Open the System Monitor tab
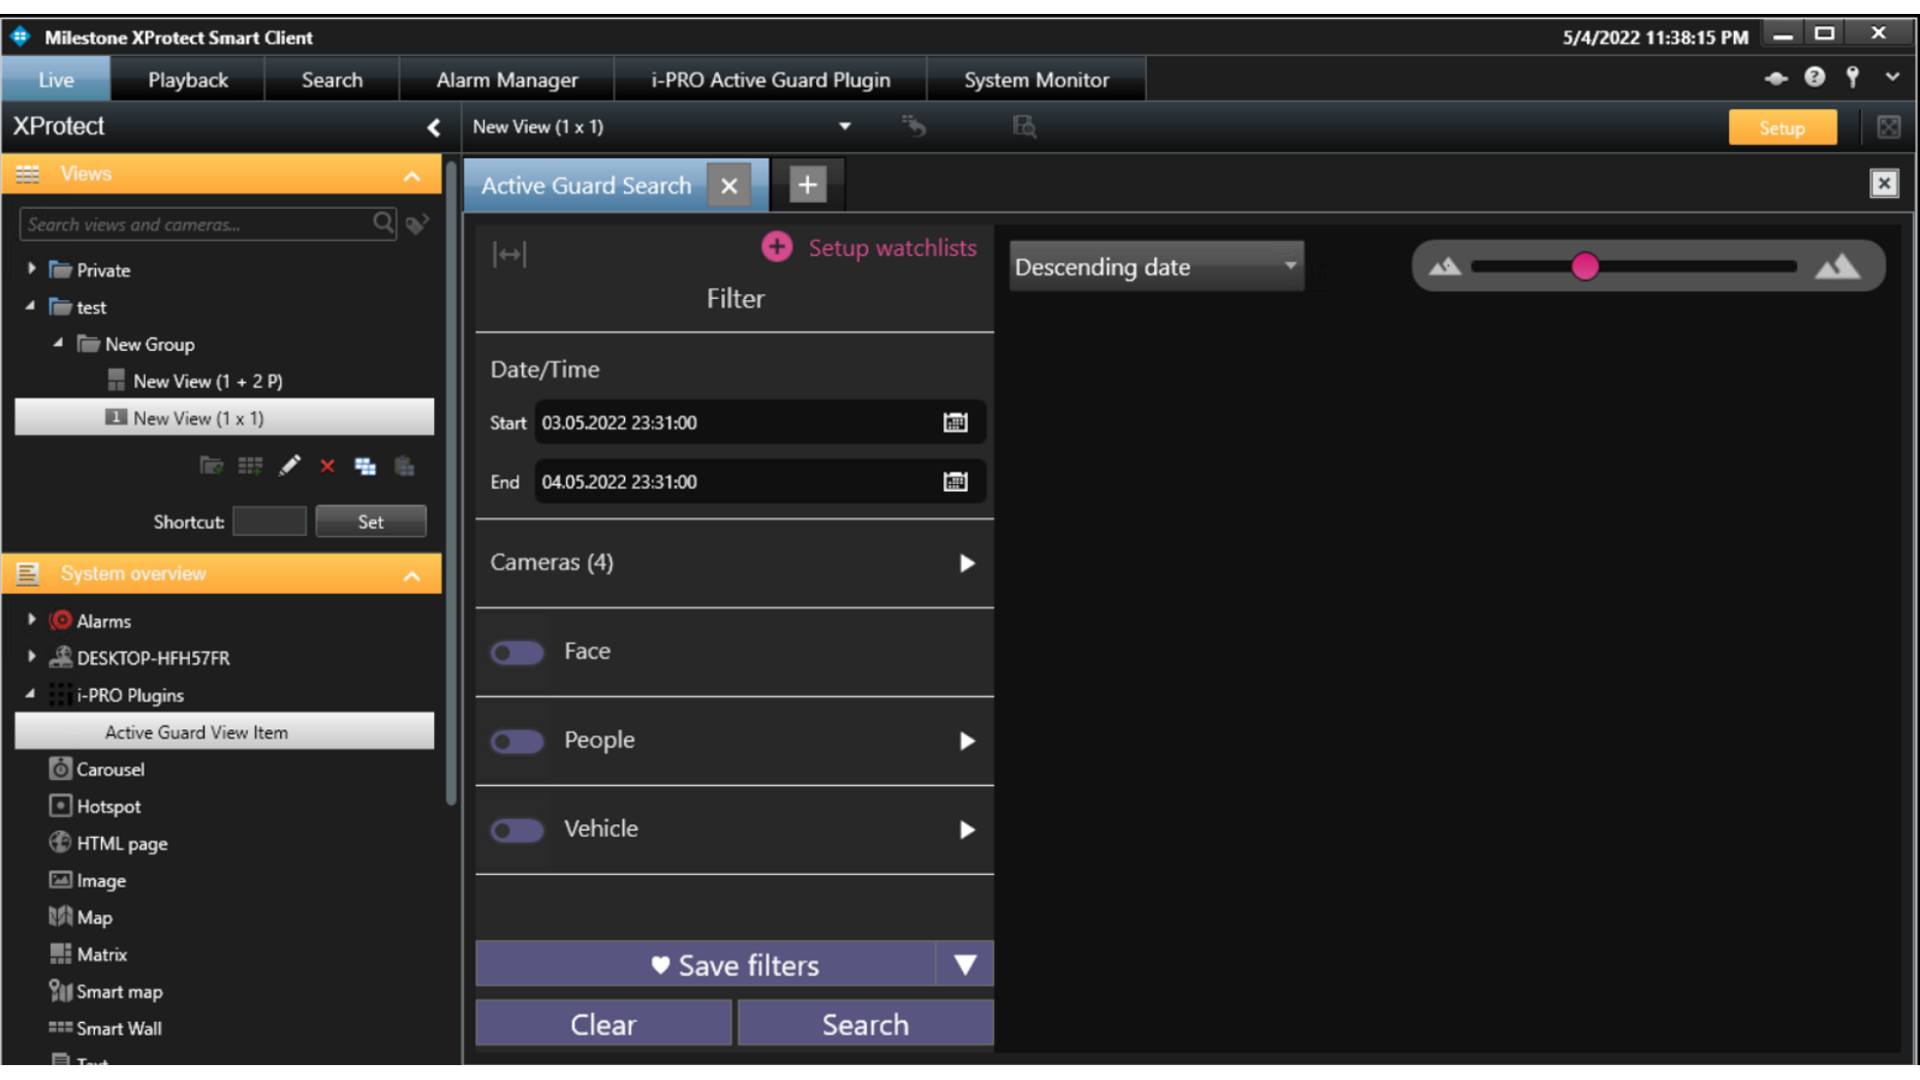The height and width of the screenshot is (1080, 1920). coord(1036,79)
